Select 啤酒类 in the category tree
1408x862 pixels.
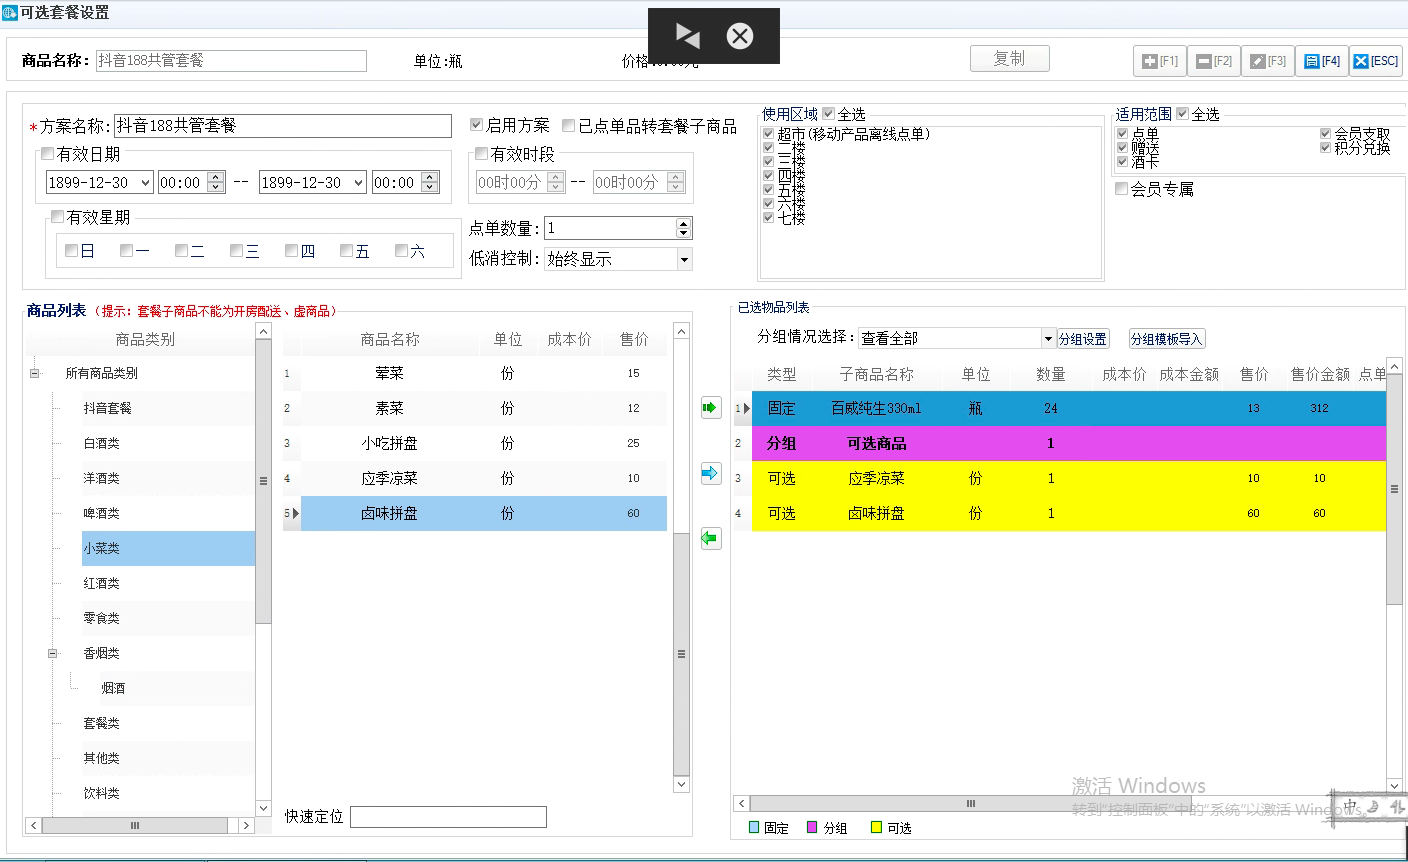[x=102, y=513]
